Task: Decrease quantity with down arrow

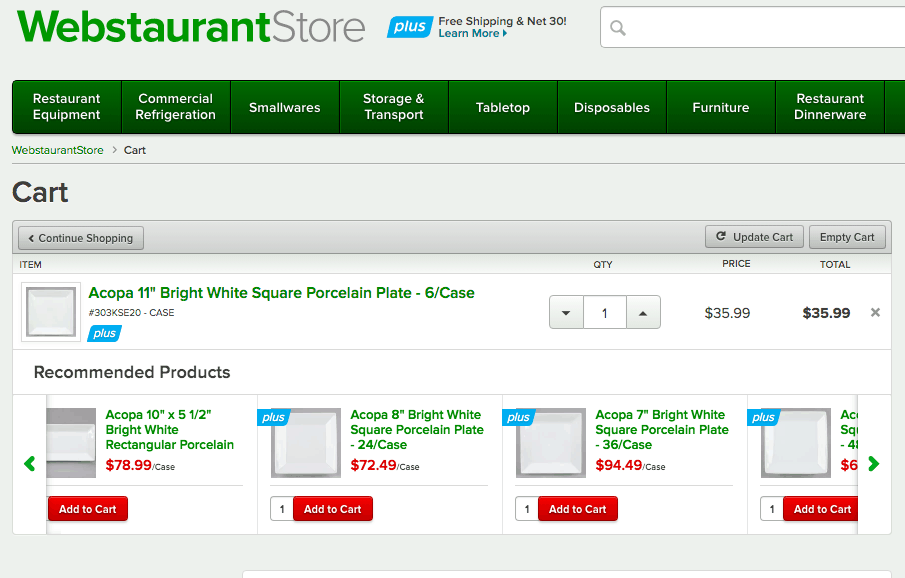Action: [566, 312]
